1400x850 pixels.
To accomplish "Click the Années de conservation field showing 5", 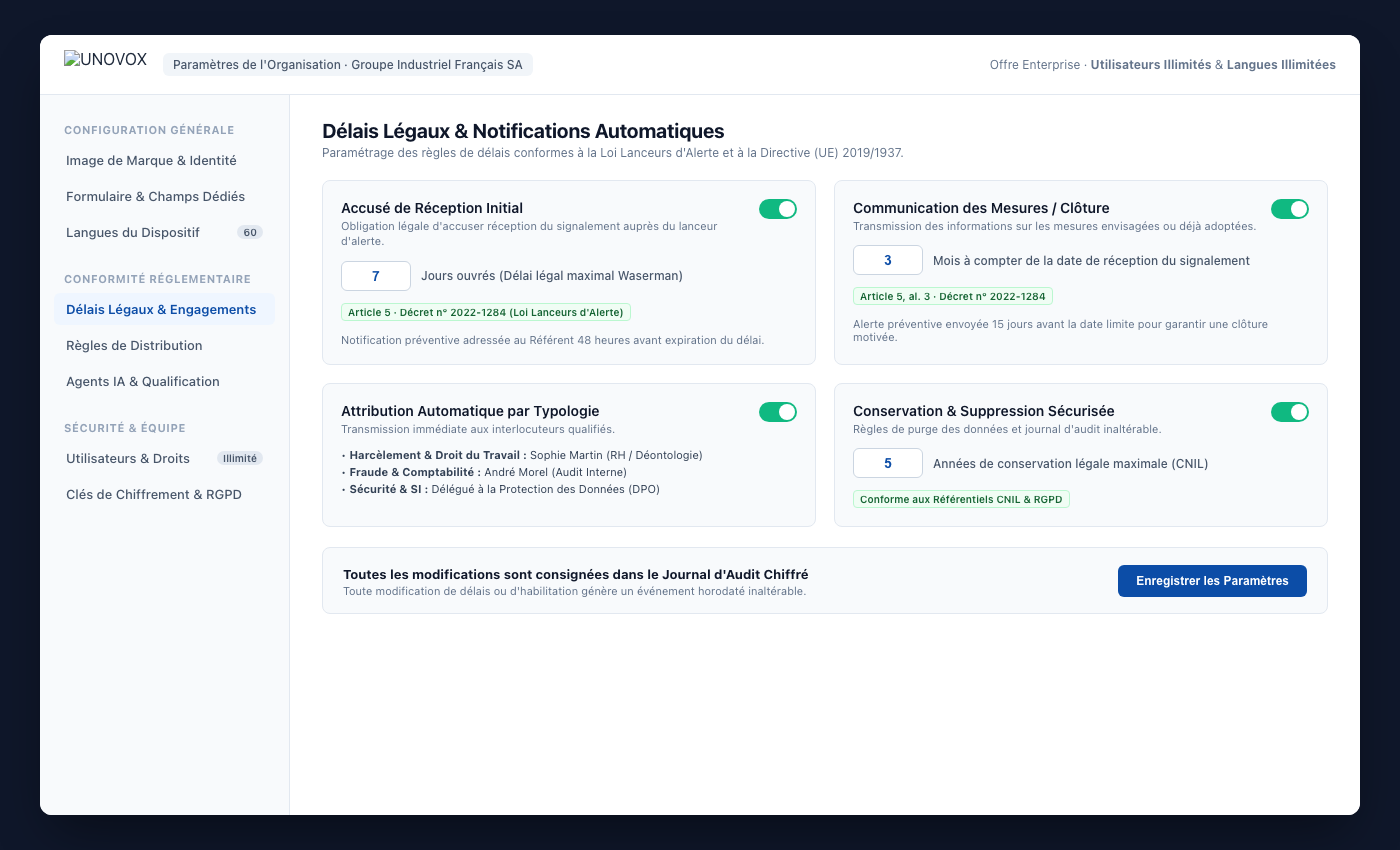I will [888, 464].
